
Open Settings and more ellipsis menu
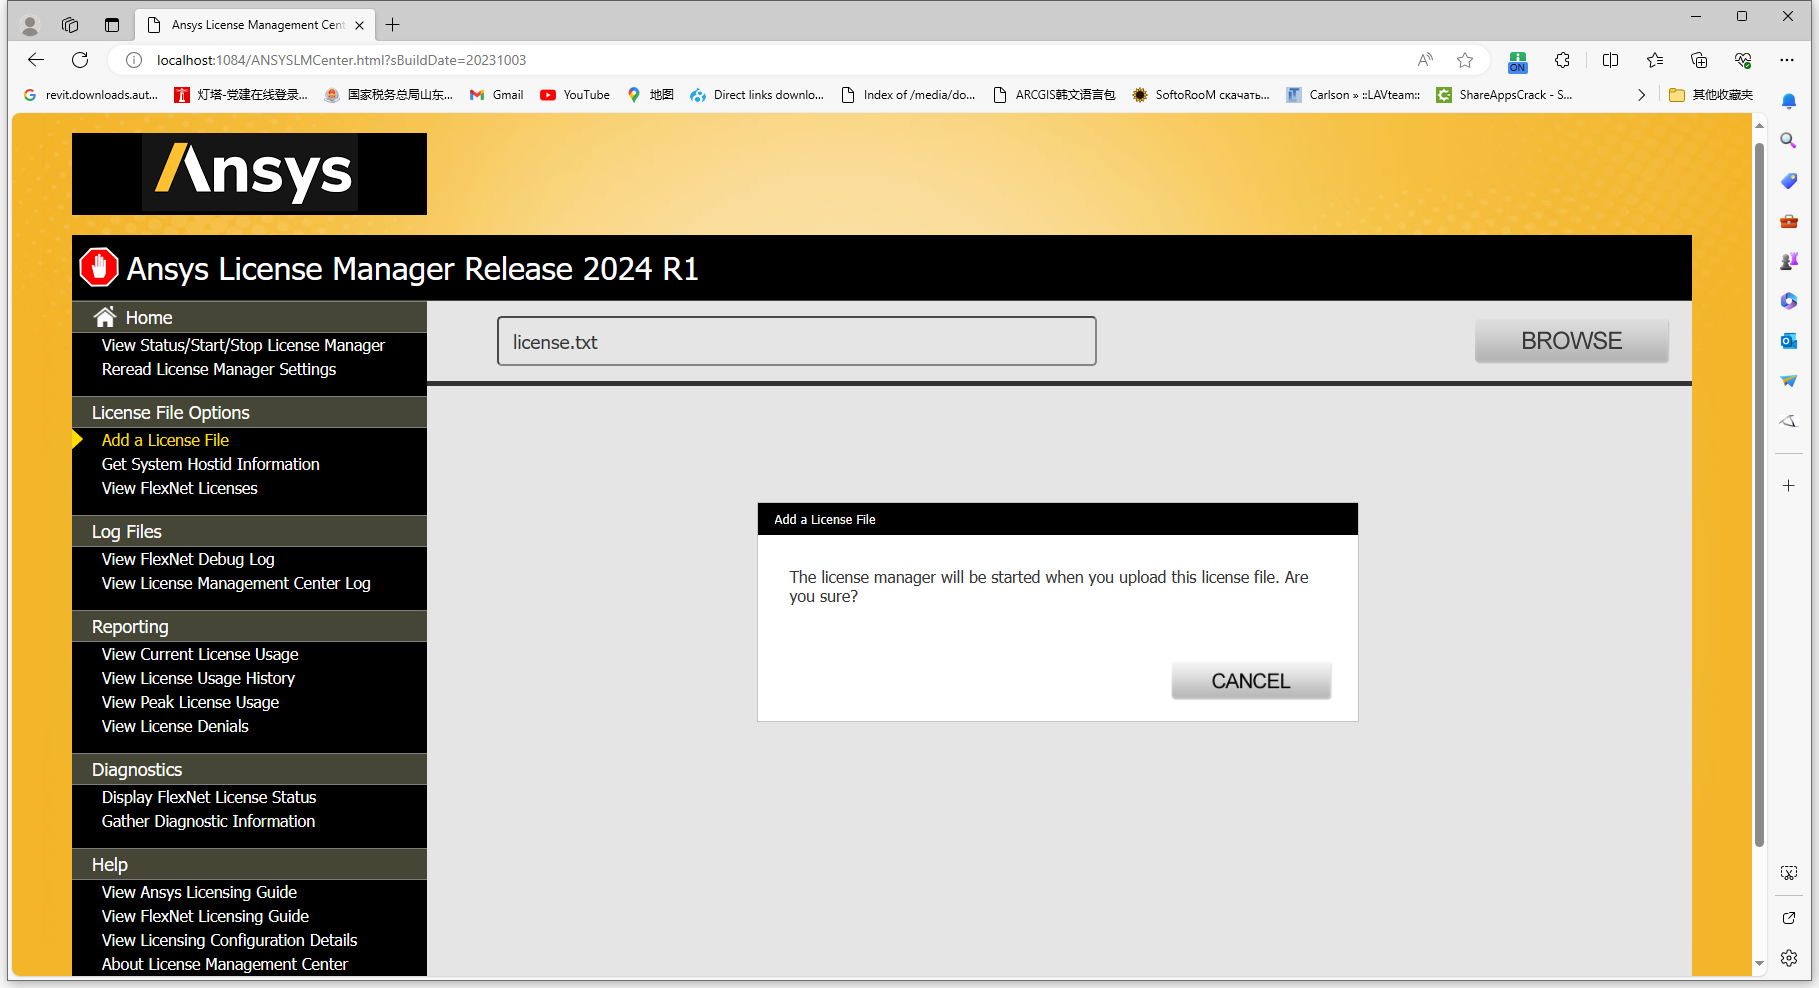pos(1787,60)
